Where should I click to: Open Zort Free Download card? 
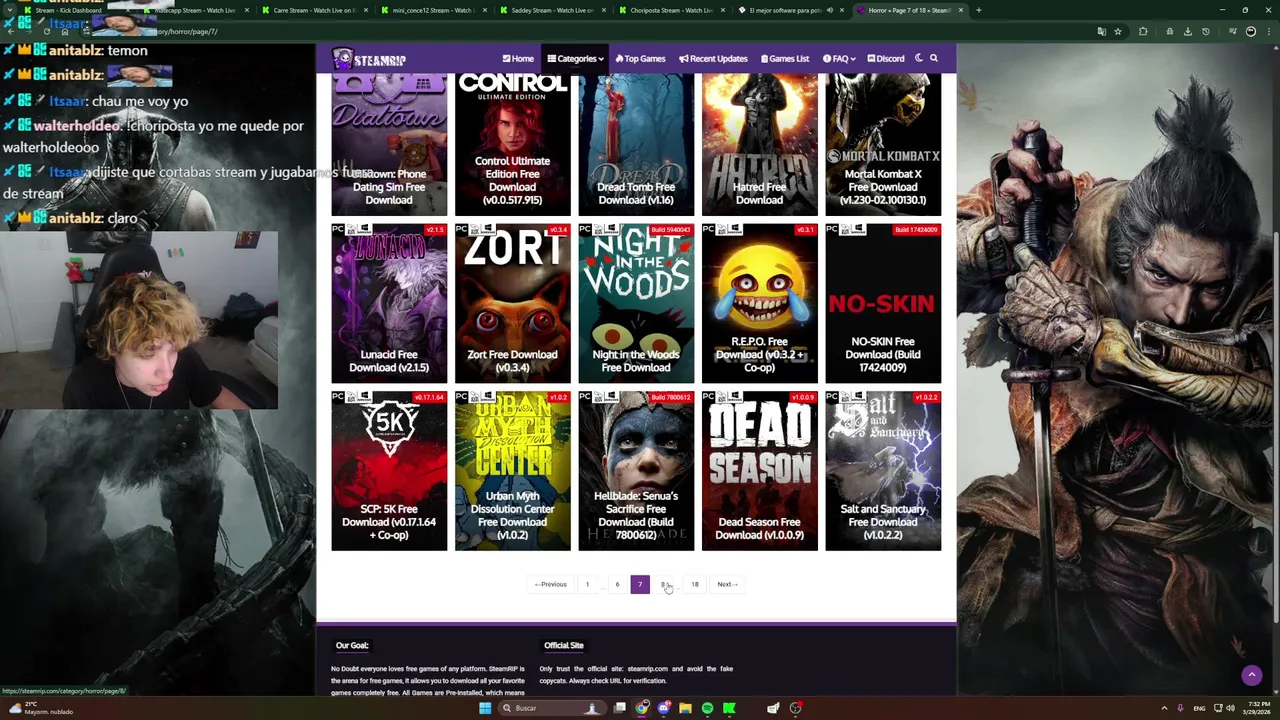pyautogui.click(x=512, y=303)
